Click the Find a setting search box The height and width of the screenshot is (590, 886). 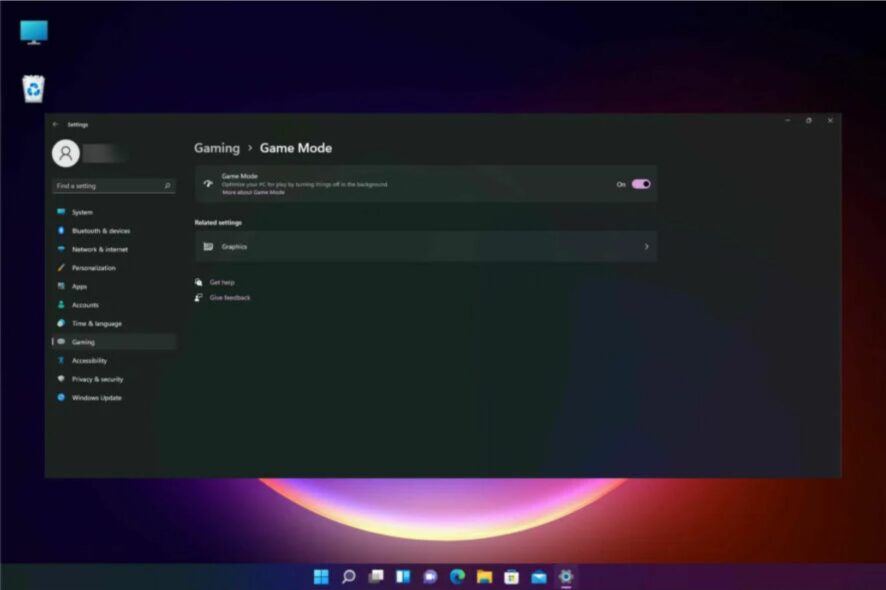click(114, 186)
